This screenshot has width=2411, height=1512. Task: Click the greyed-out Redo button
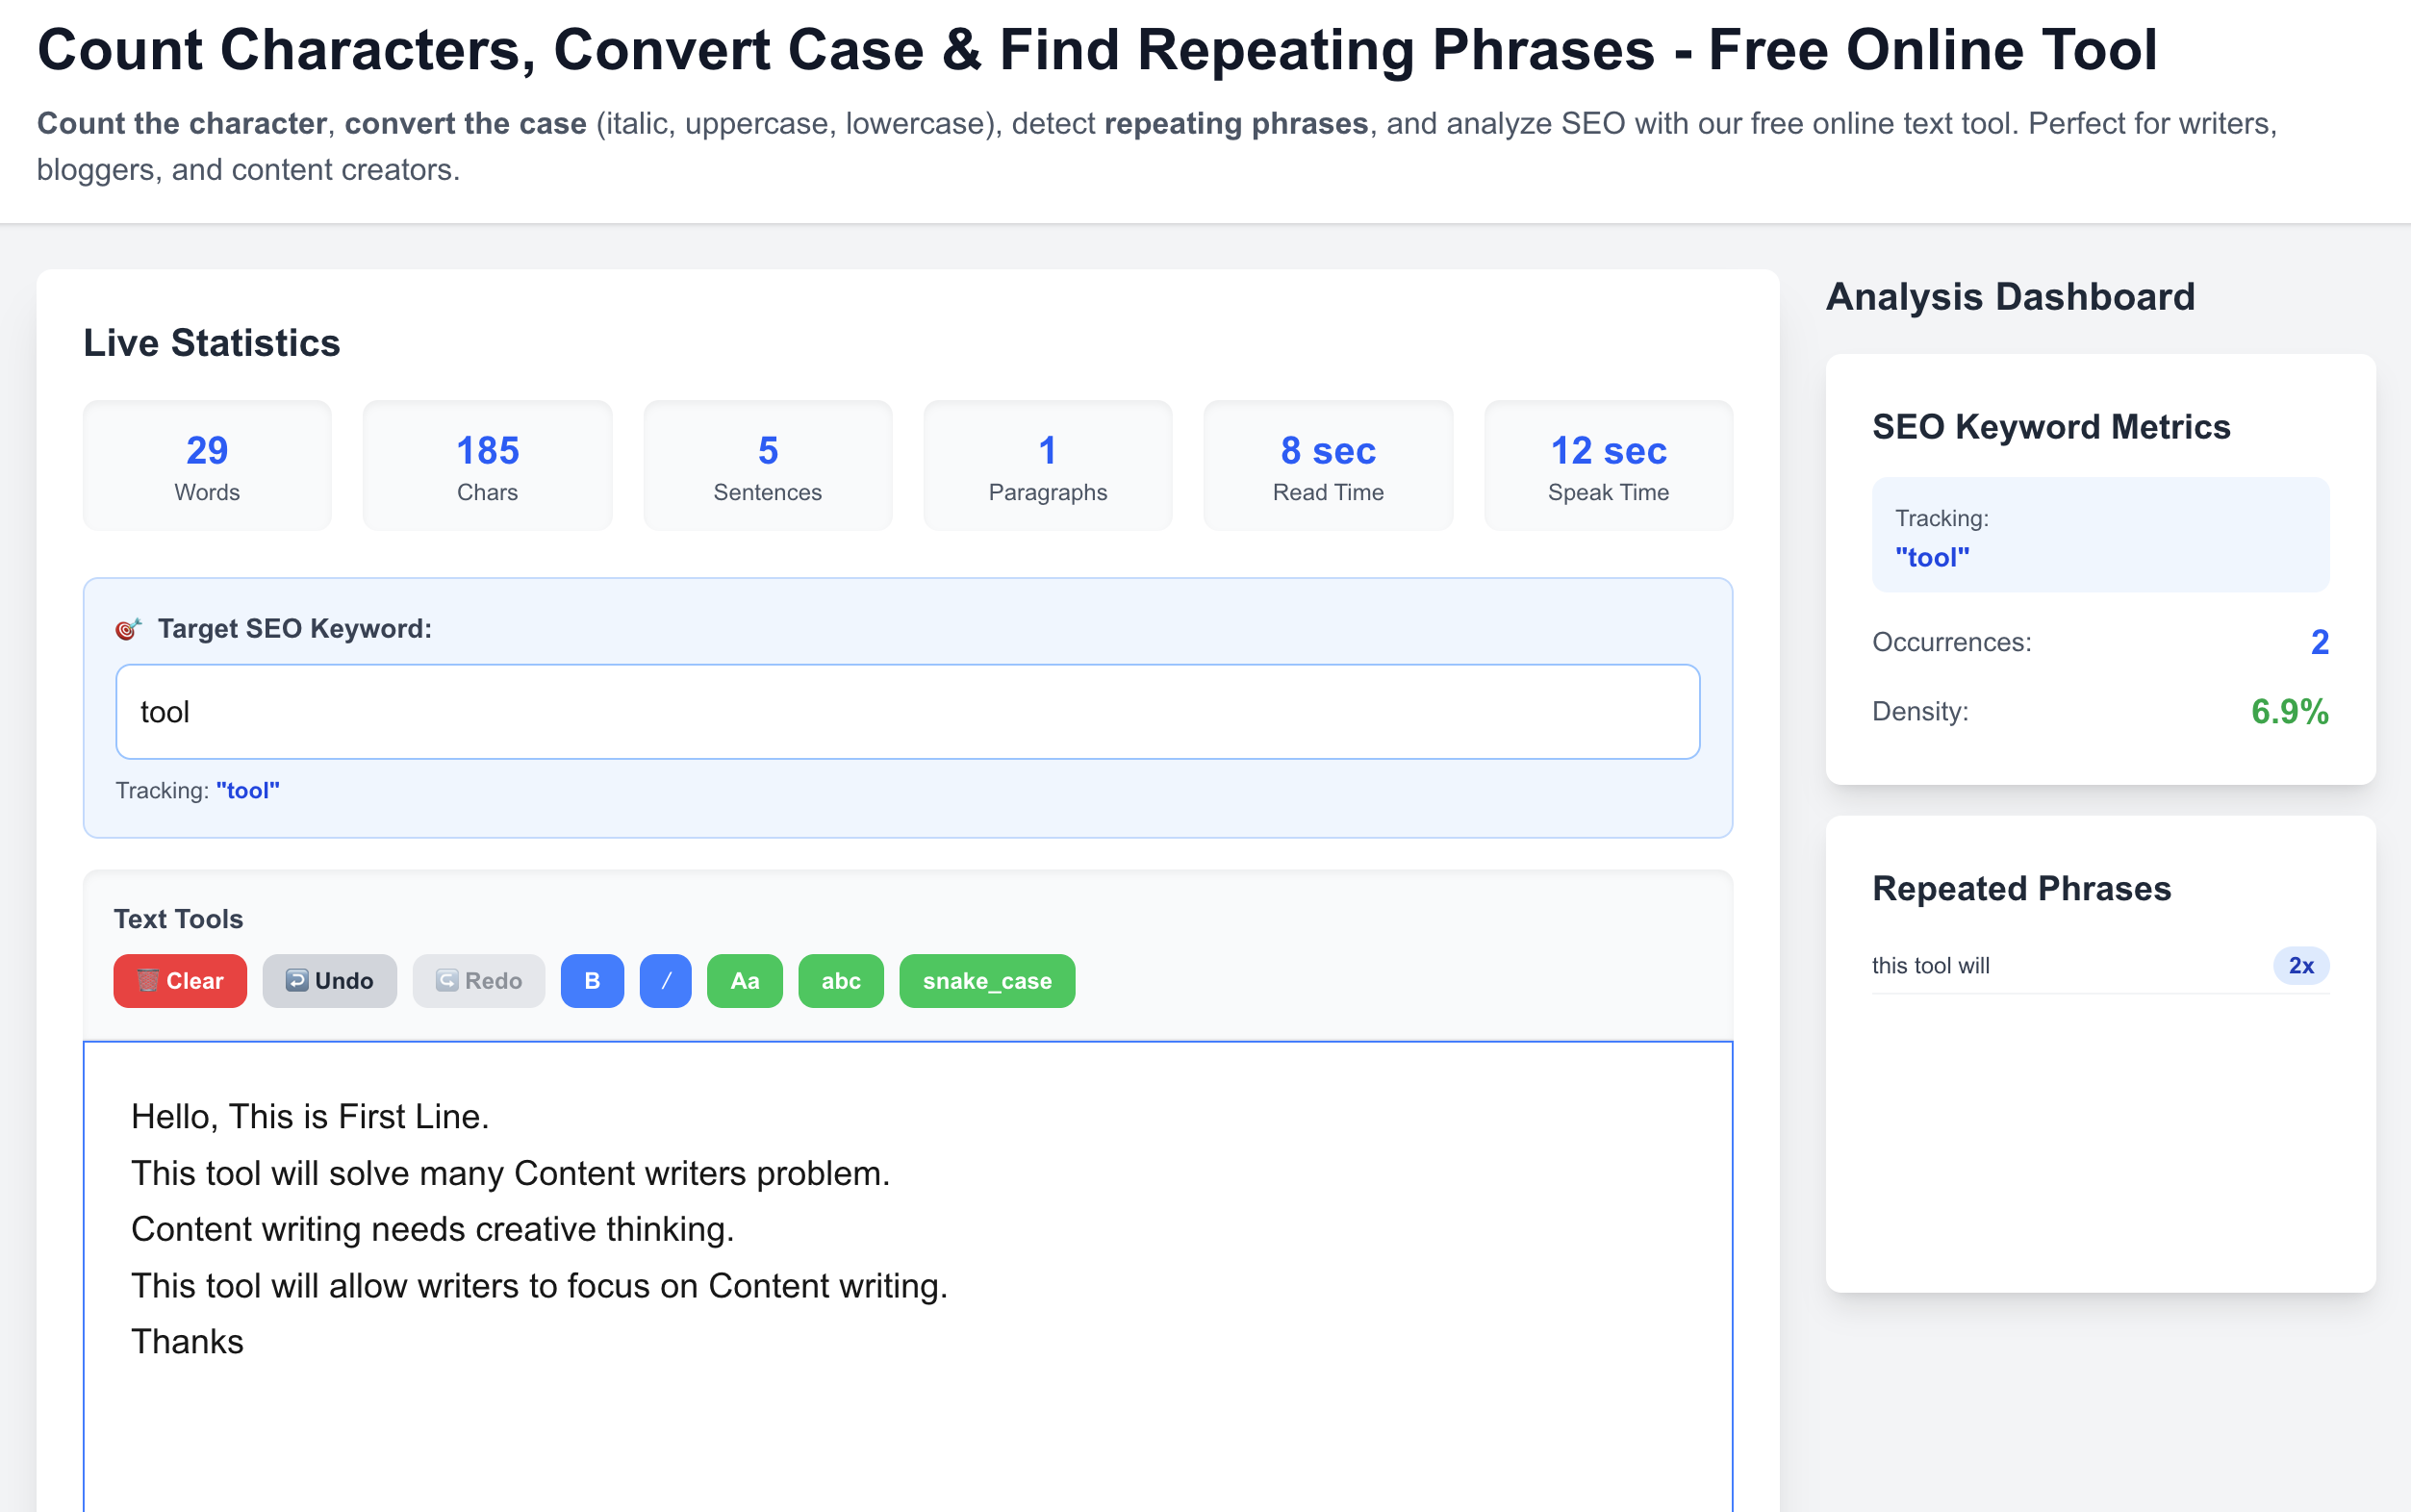click(x=478, y=981)
